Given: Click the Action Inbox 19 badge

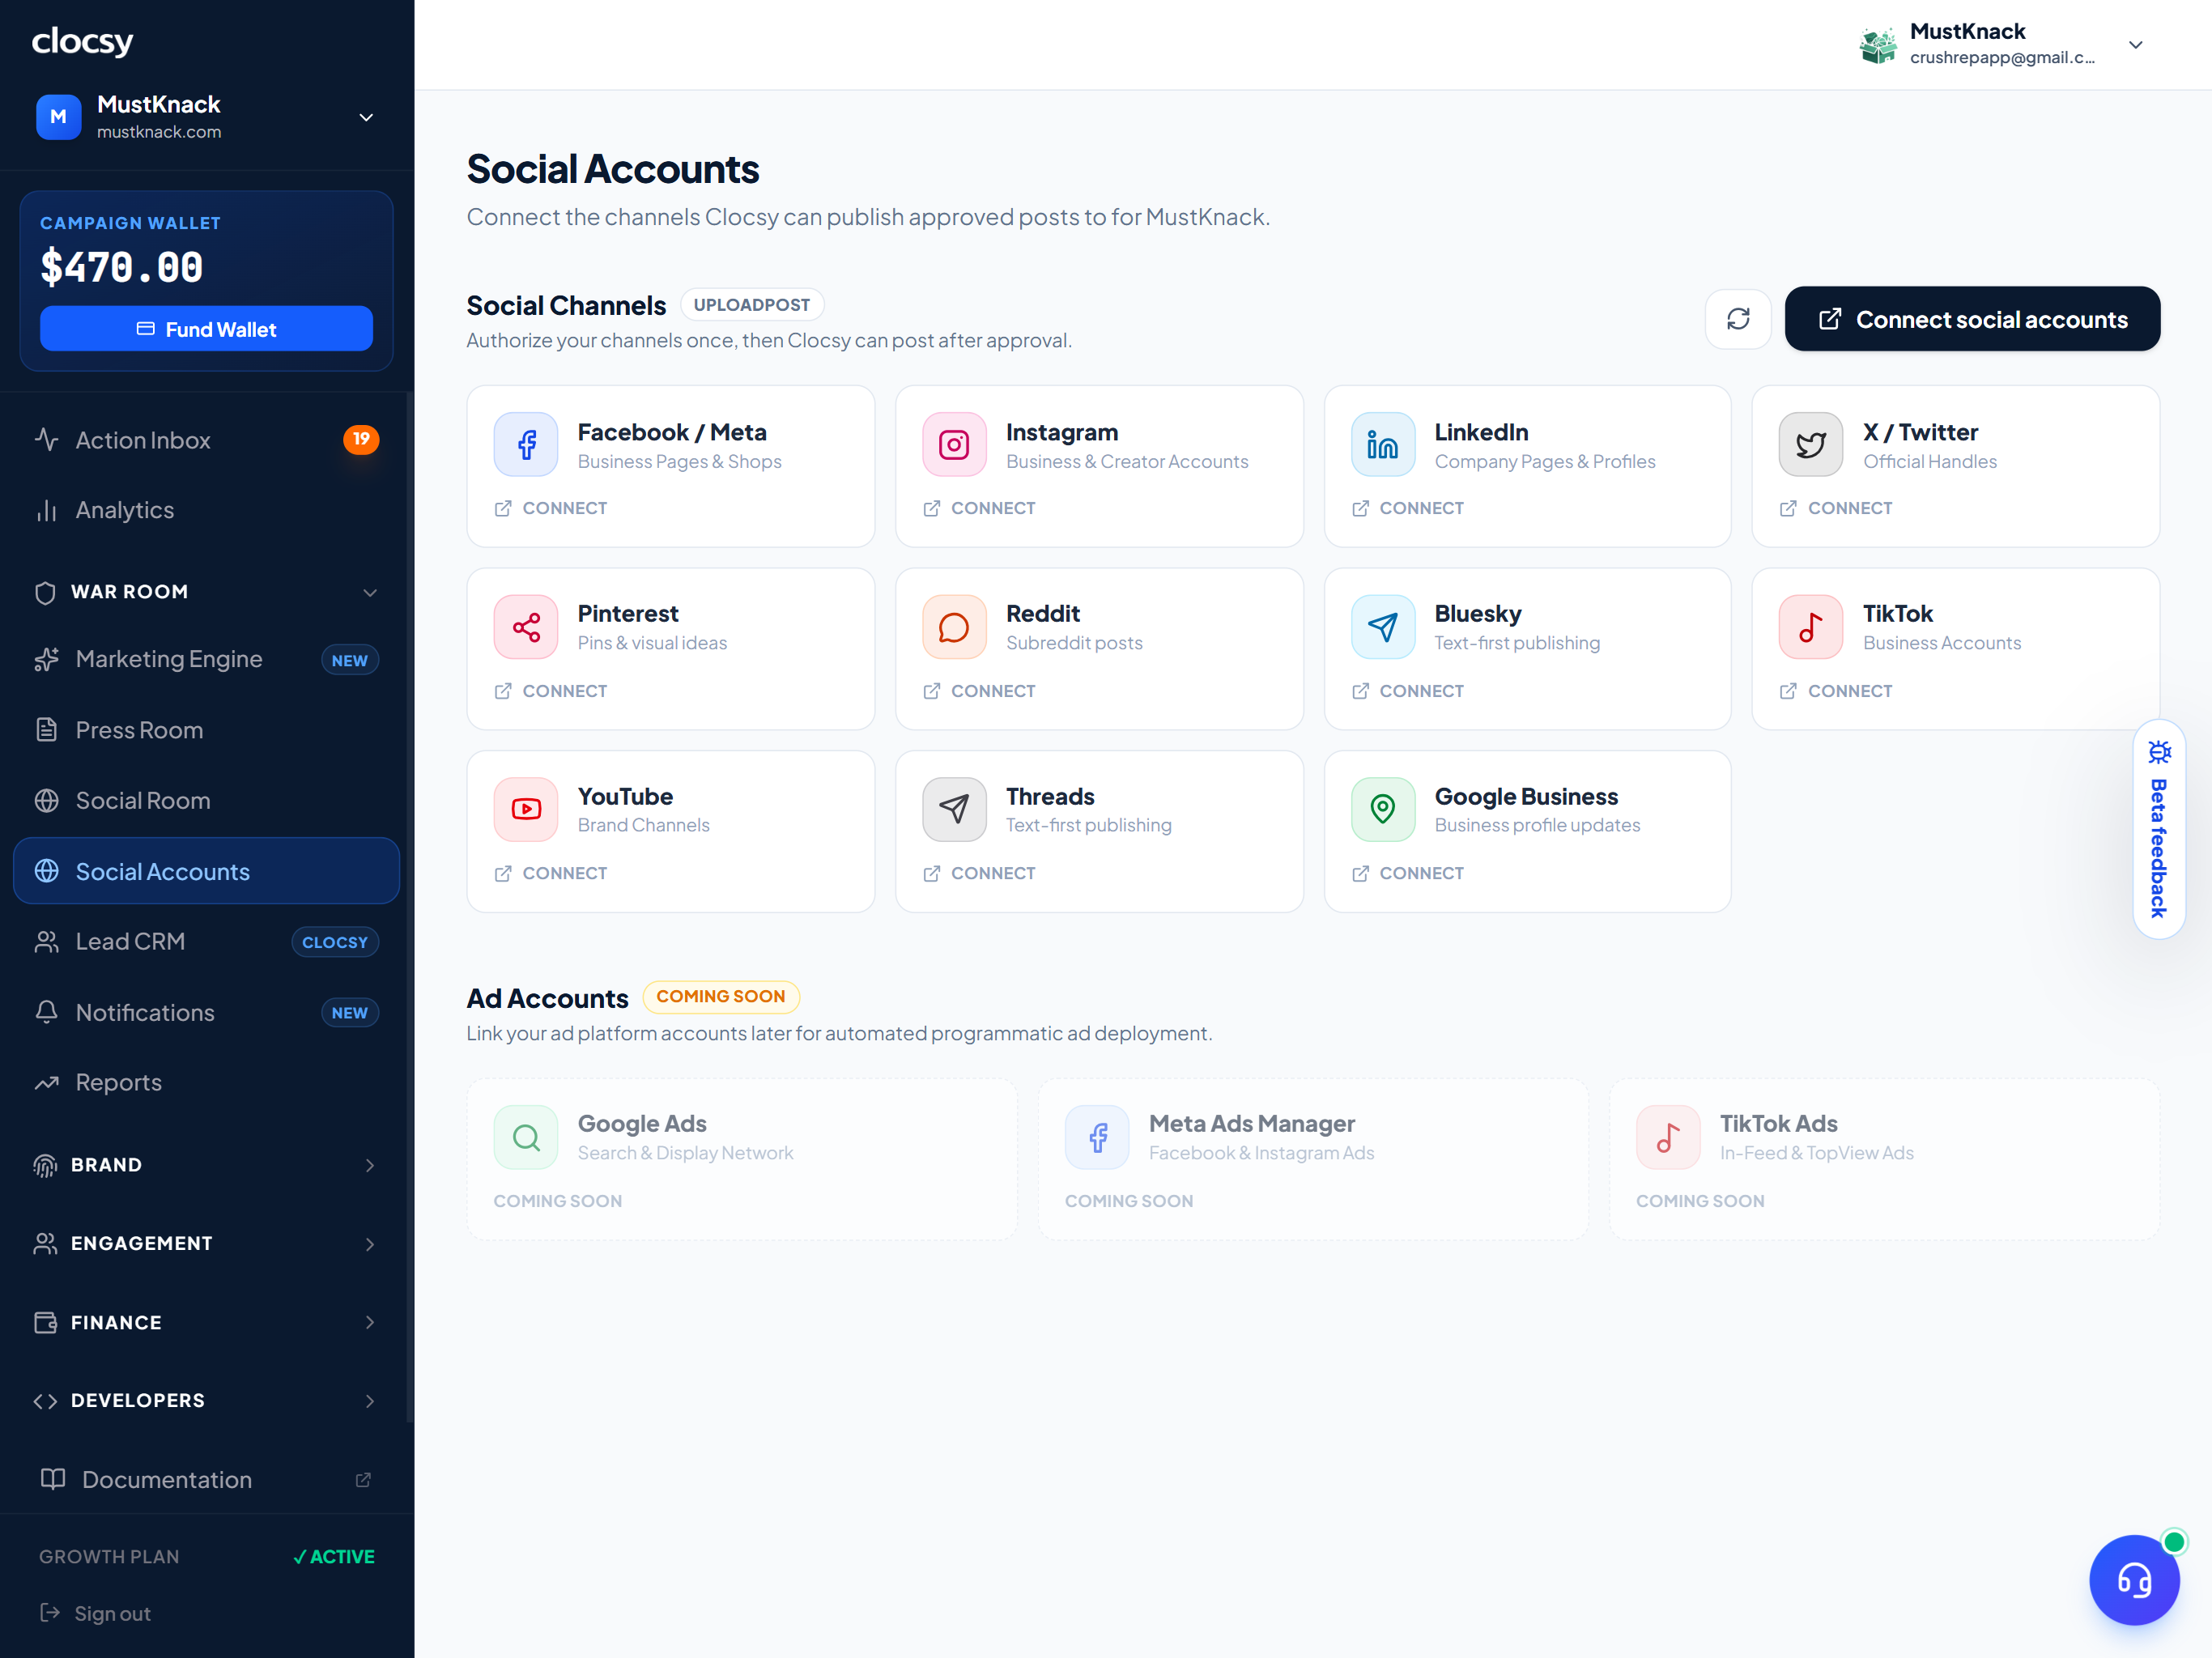Looking at the screenshot, I should tap(361, 439).
